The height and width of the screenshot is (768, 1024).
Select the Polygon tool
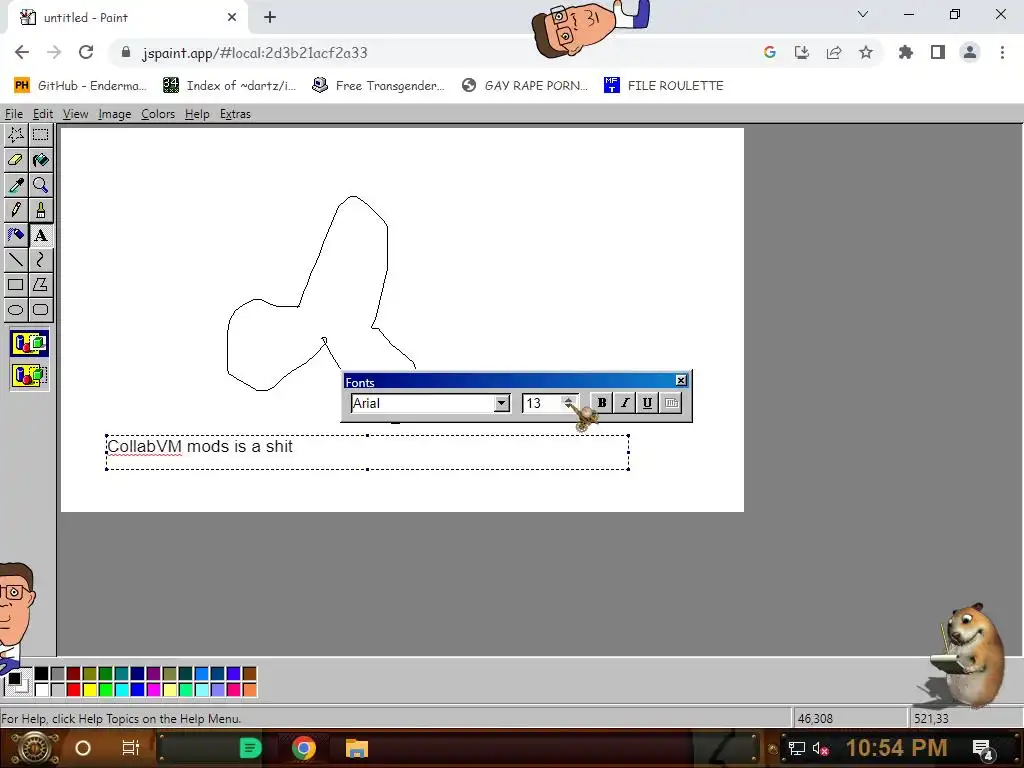(40, 285)
